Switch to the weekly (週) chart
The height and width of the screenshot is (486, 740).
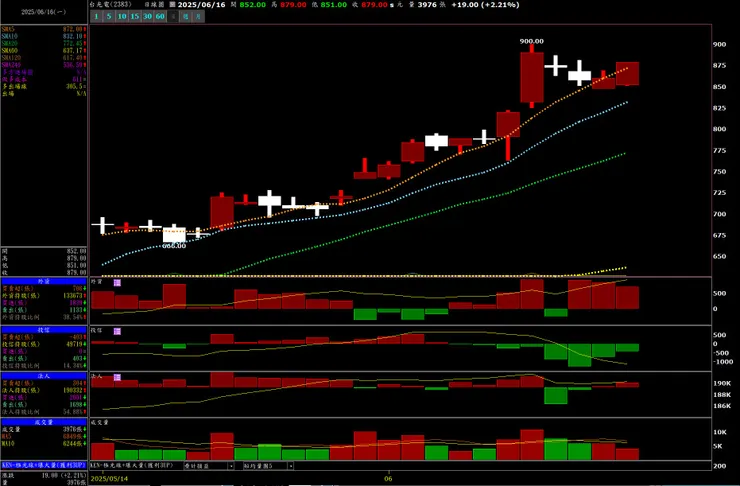pos(186,17)
